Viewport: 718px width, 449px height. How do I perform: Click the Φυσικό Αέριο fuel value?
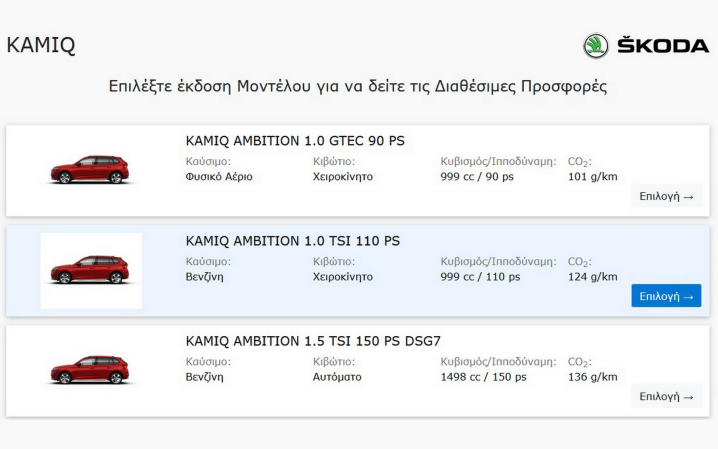click(219, 177)
